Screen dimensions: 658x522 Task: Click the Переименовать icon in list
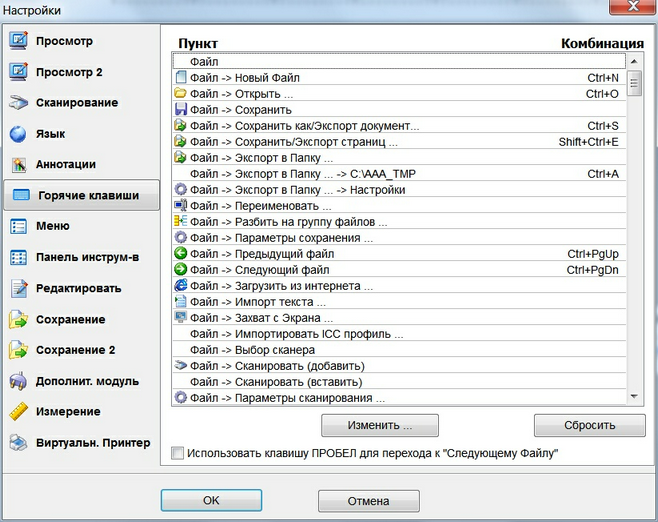pyautogui.click(x=180, y=206)
